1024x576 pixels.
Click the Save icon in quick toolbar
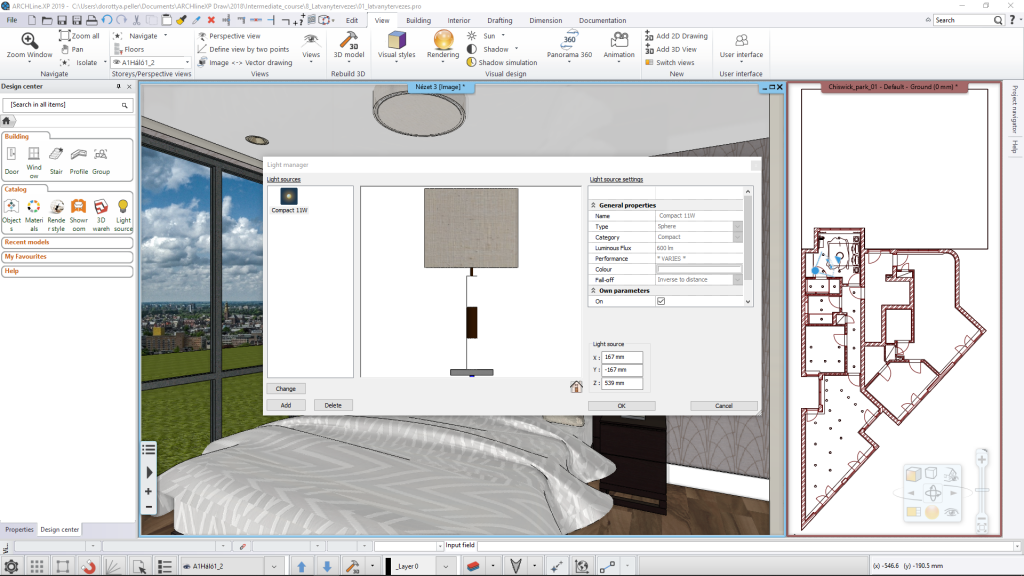click(x=62, y=20)
